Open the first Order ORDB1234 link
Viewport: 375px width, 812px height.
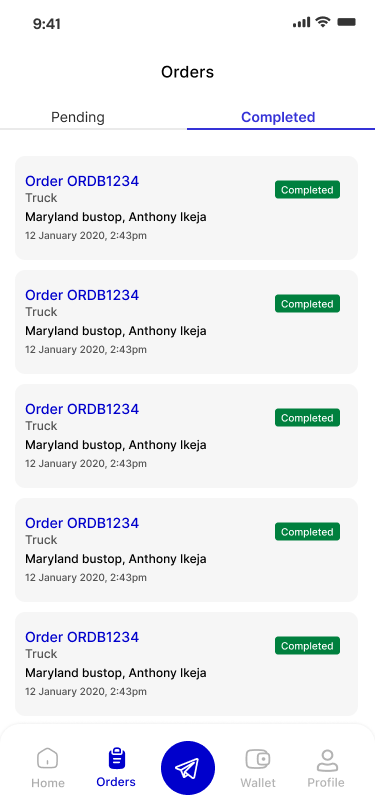[x=82, y=181]
